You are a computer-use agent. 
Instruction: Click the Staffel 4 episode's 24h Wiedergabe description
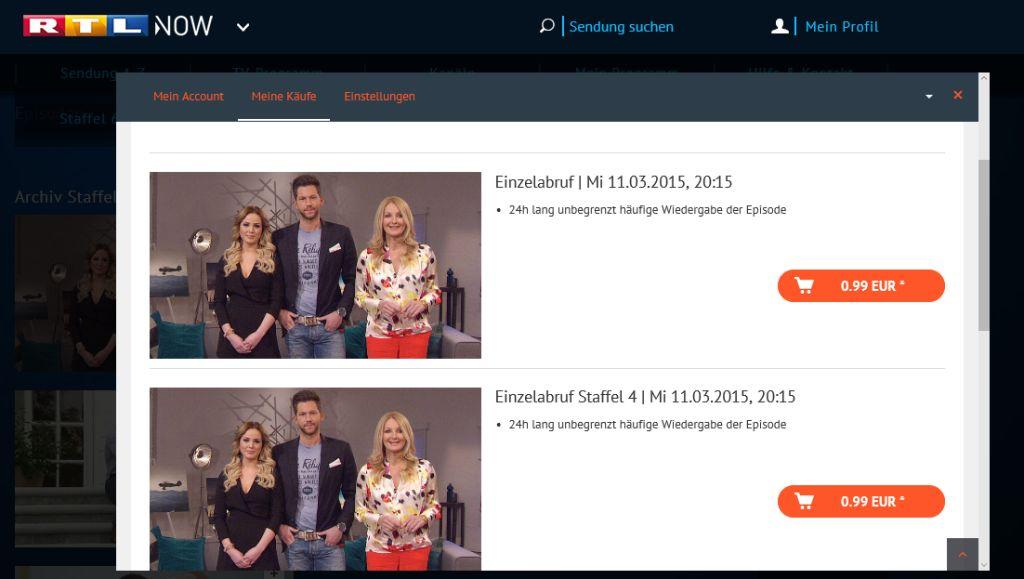(647, 425)
